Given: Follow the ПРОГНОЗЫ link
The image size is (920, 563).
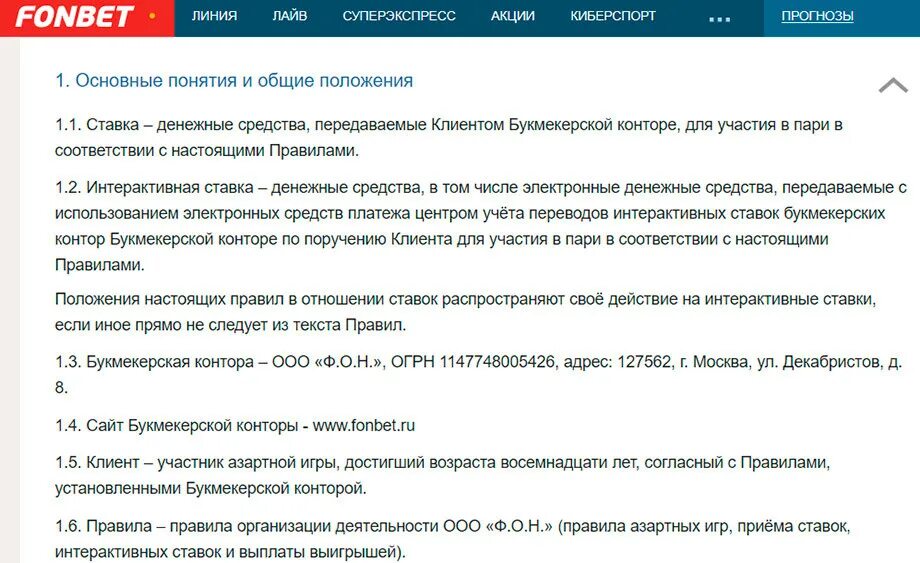Looking at the screenshot, I should pyautogui.click(x=817, y=16).
